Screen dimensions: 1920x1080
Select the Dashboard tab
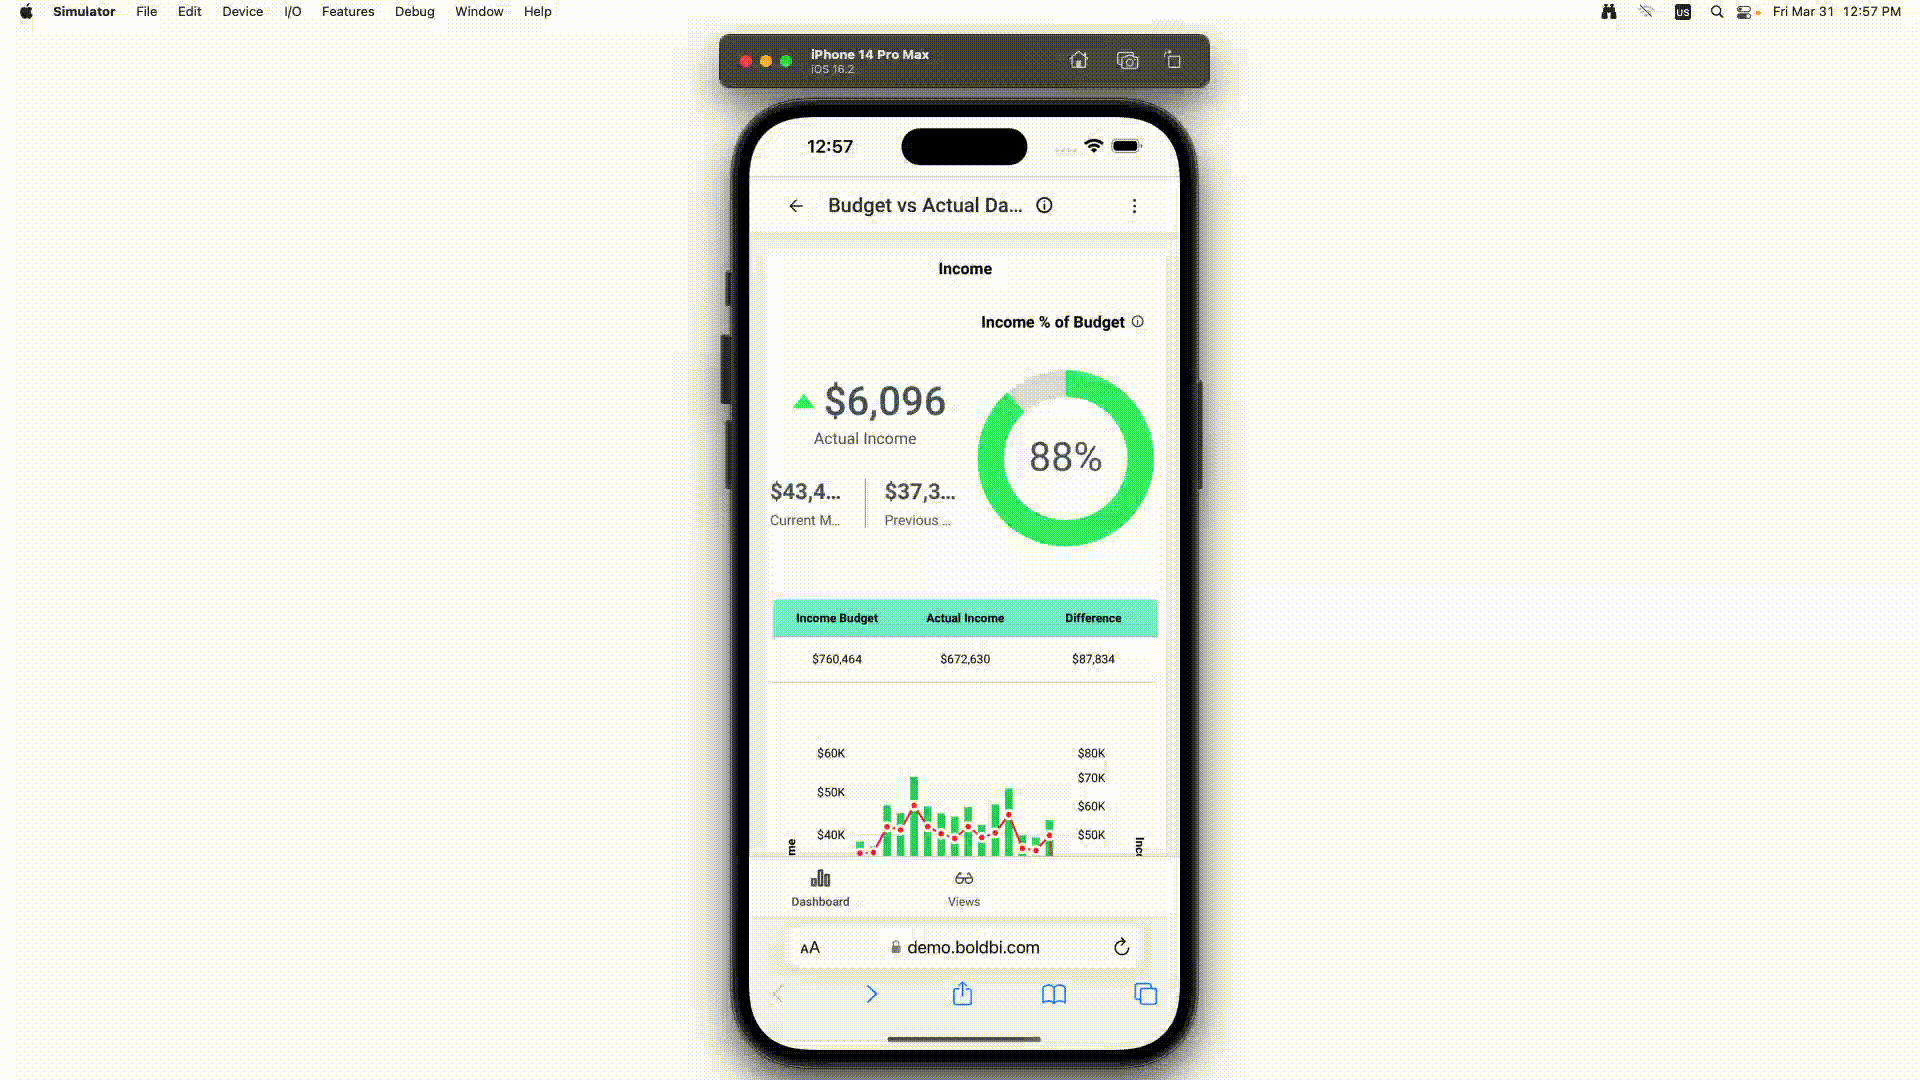[820, 886]
